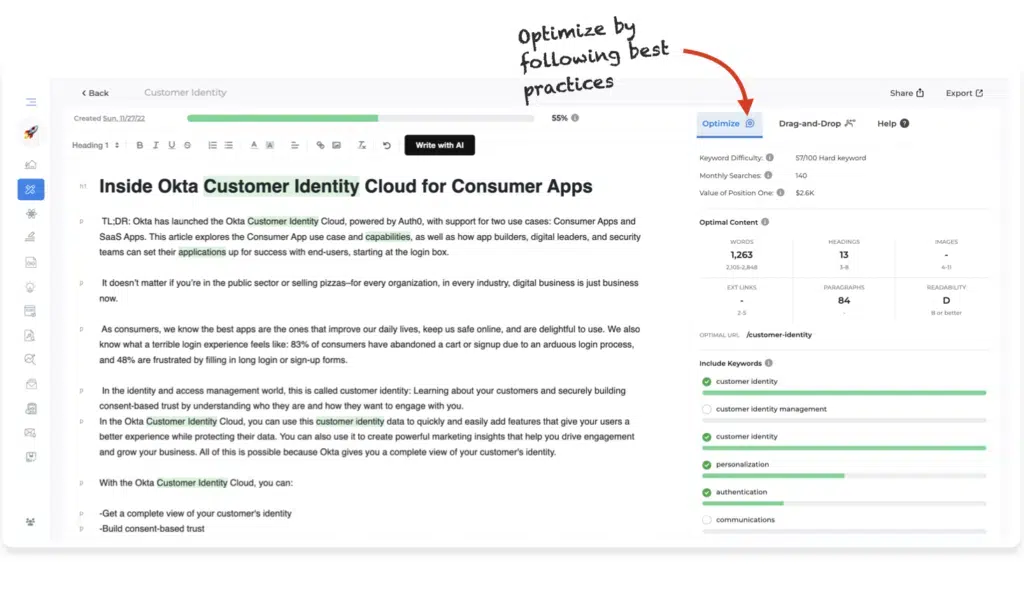Insert a link using the link icon
Image resolution: width=1024 pixels, height=592 pixels.
tap(320, 145)
